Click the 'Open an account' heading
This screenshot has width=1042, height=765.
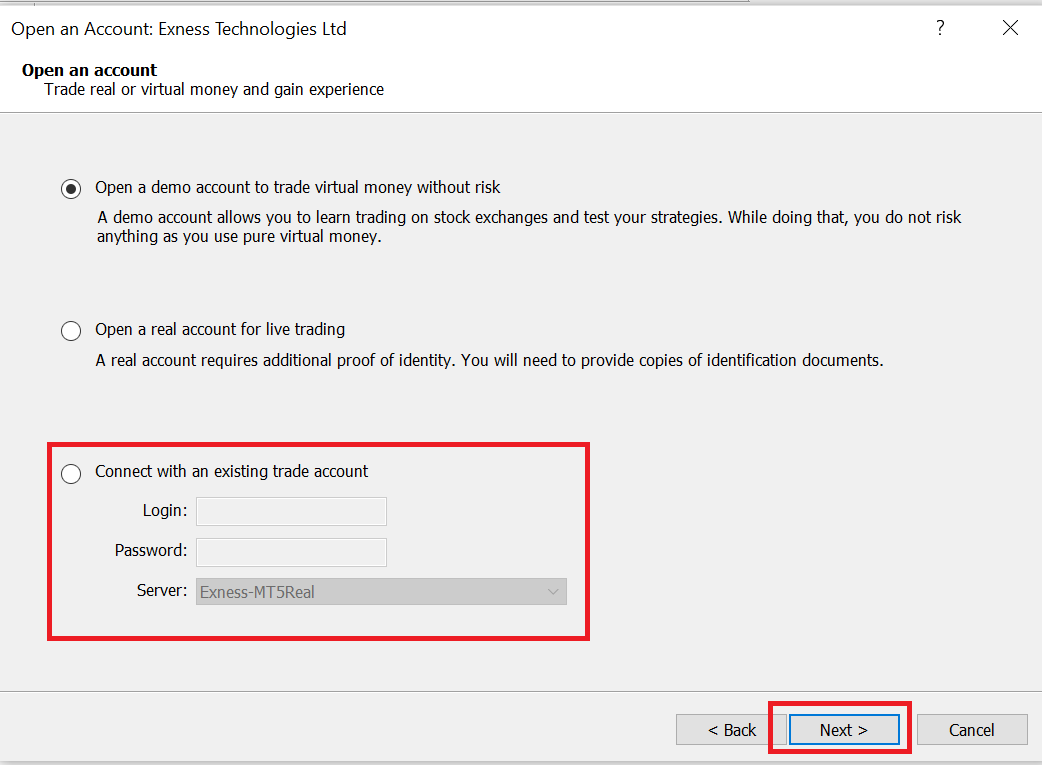90,70
